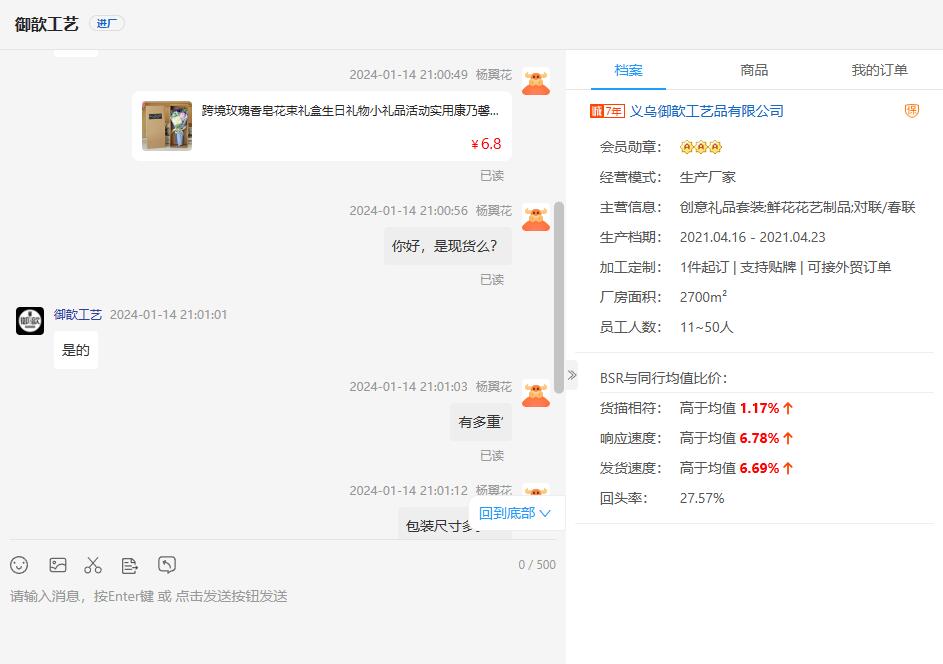Click the 0 / 500 character counter
This screenshot has height=664, width=943.
[537, 565]
